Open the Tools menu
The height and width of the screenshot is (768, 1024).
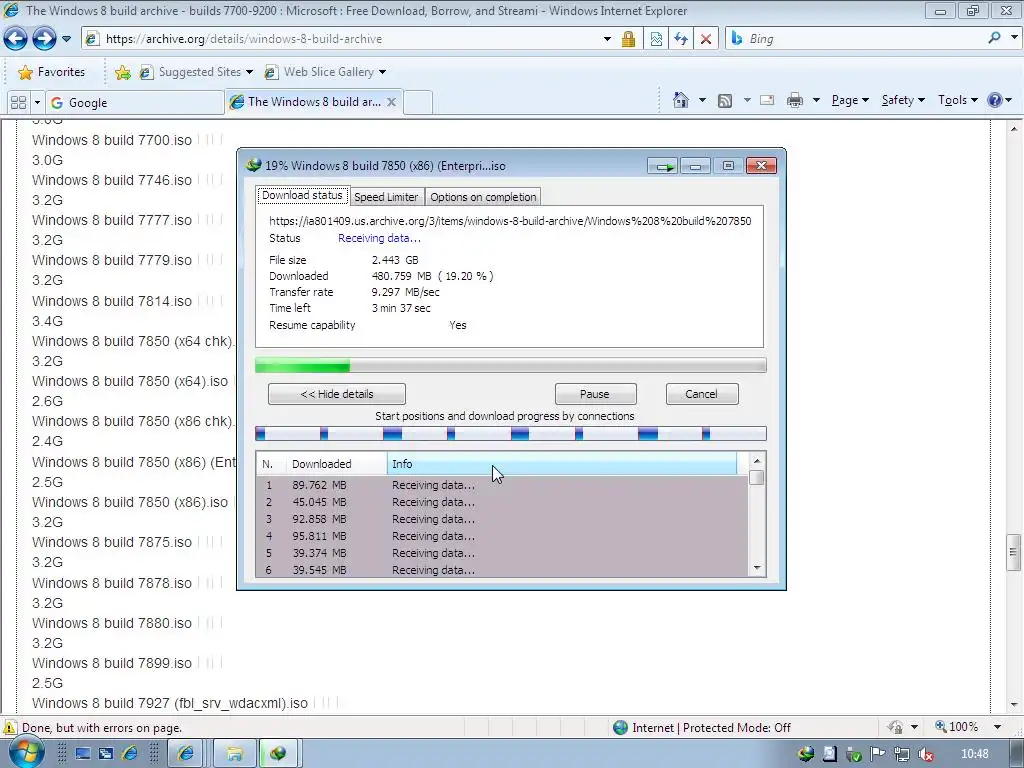click(957, 100)
